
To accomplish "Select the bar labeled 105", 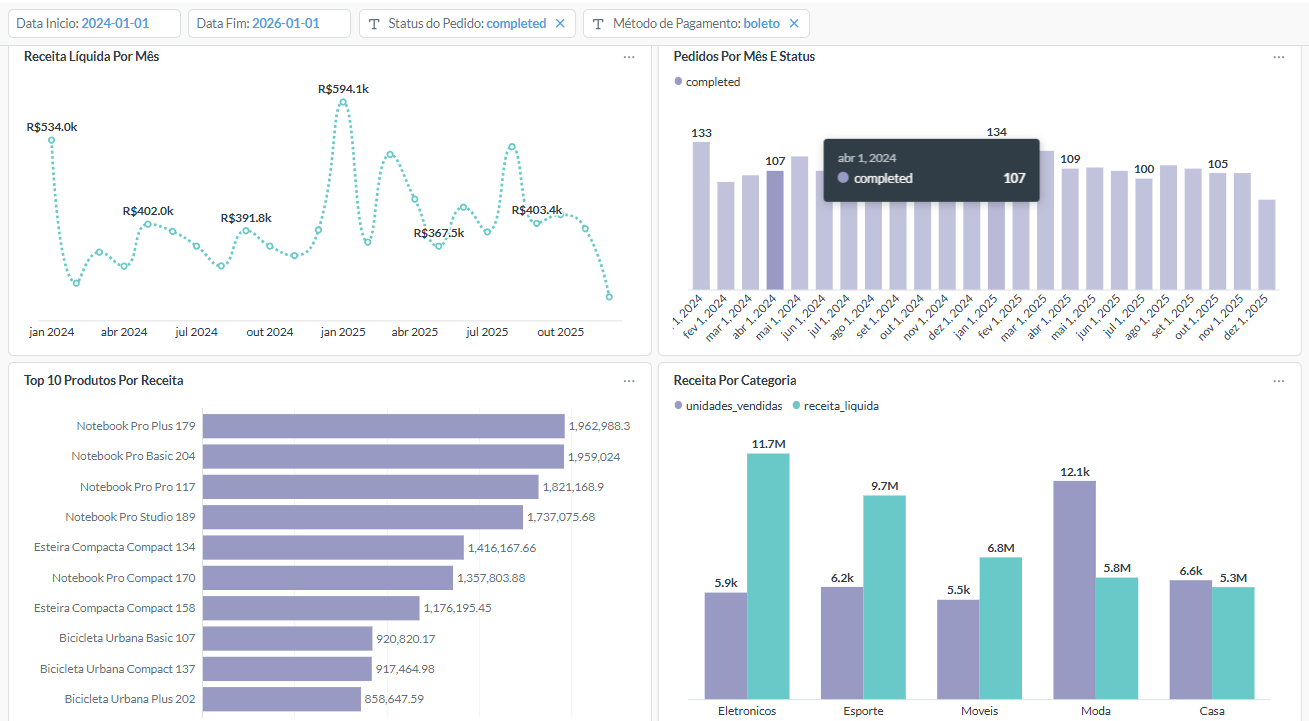I will (x=1217, y=232).
